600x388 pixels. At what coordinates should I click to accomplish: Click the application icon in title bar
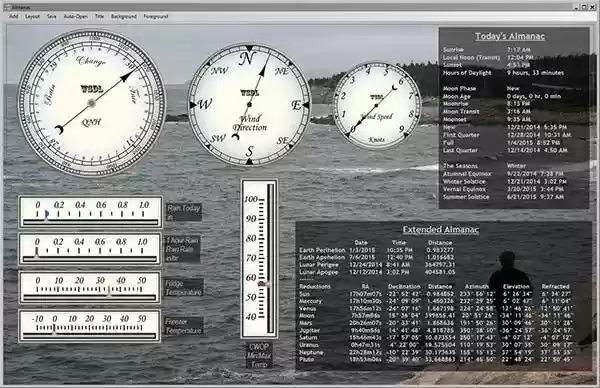coord(6,7)
